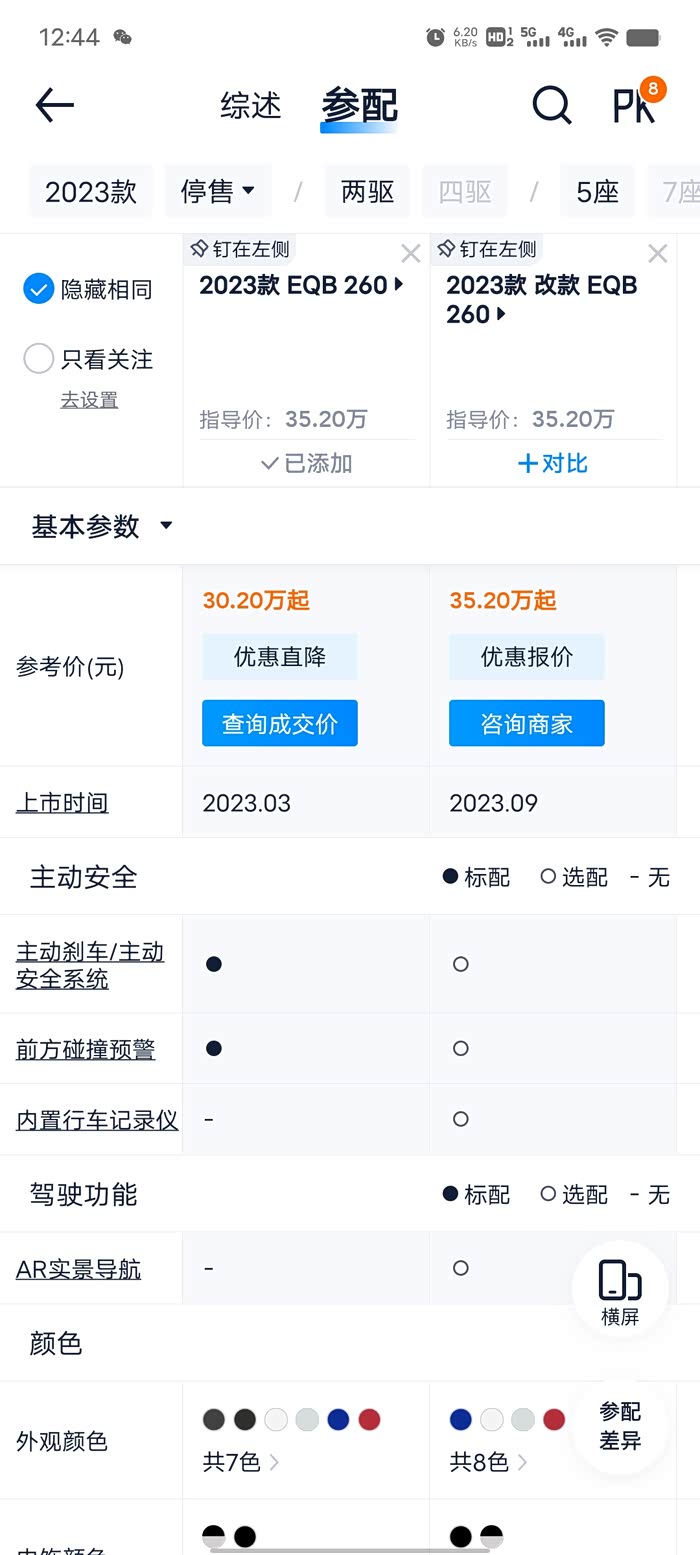Select the 两驱 drive filter

367,191
